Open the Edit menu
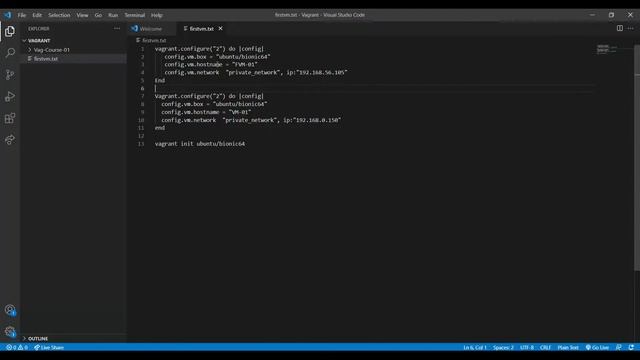Viewport: 640px width, 360px height. pyautogui.click(x=37, y=15)
